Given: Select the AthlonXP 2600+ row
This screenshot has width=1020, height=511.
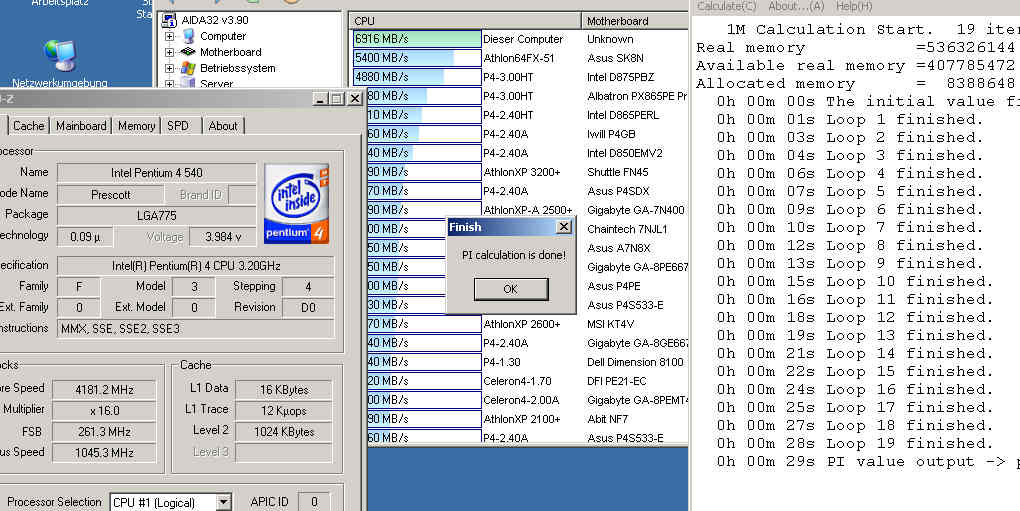Looking at the screenshot, I should tap(522, 324).
